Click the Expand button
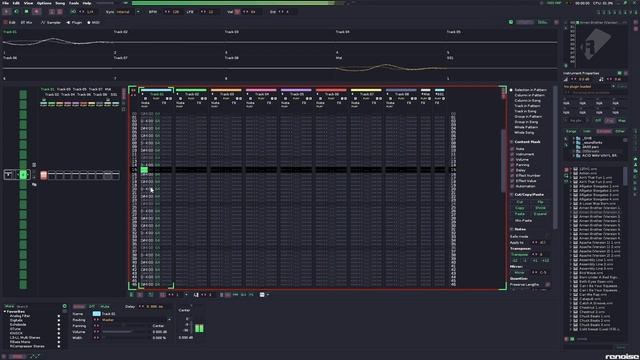Viewport: 640px width, 360px height. coord(540,213)
